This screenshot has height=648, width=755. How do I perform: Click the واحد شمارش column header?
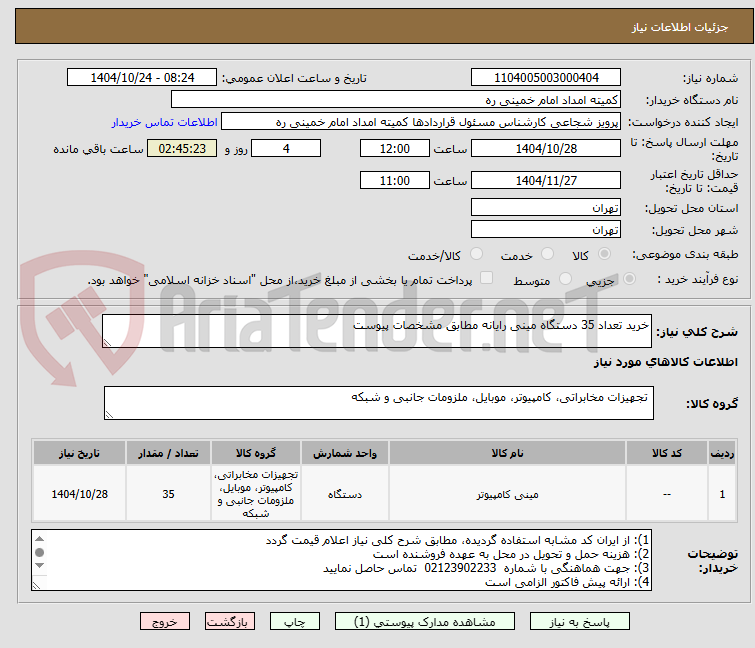tap(345, 453)
